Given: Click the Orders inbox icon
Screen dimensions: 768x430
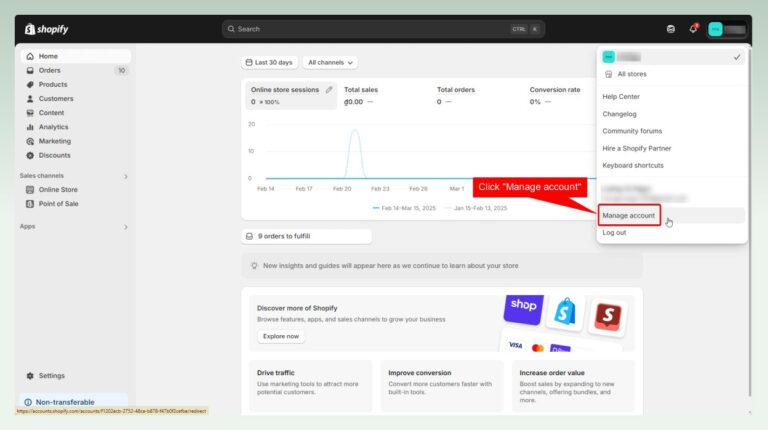Looking at the screenshot, I should tap(30, 71).
